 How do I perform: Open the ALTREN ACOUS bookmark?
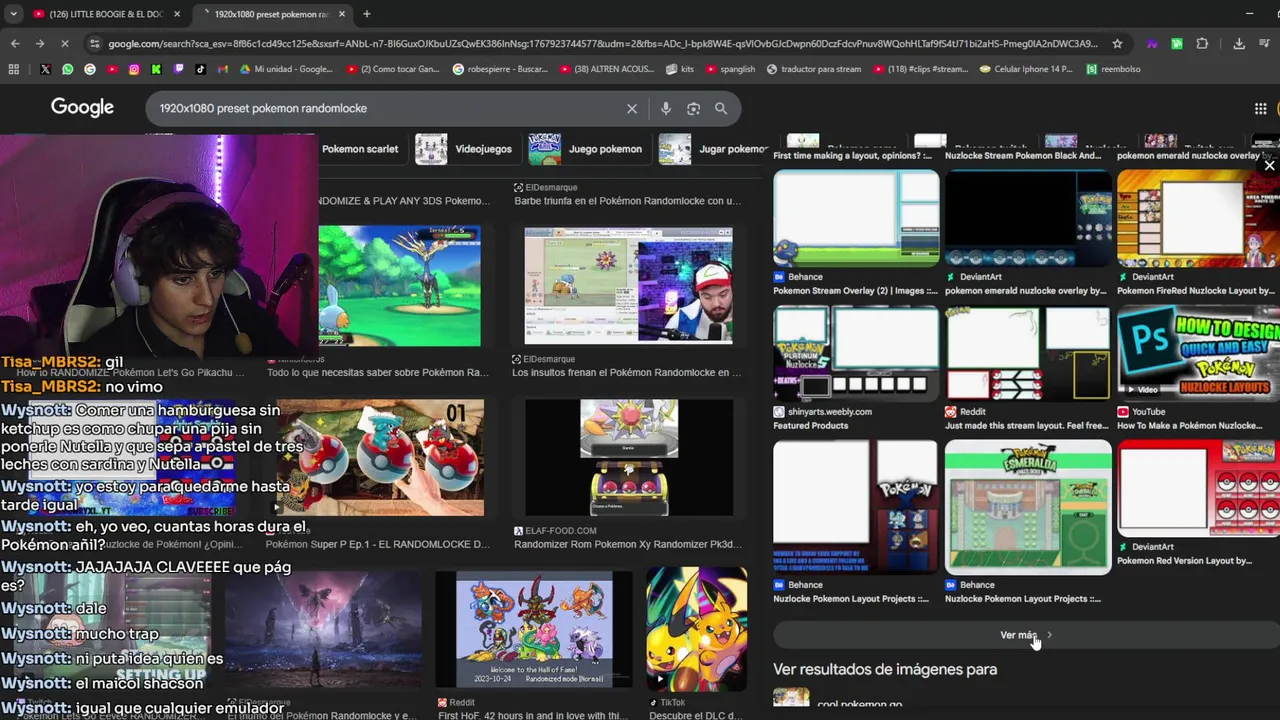pos(608,69)
